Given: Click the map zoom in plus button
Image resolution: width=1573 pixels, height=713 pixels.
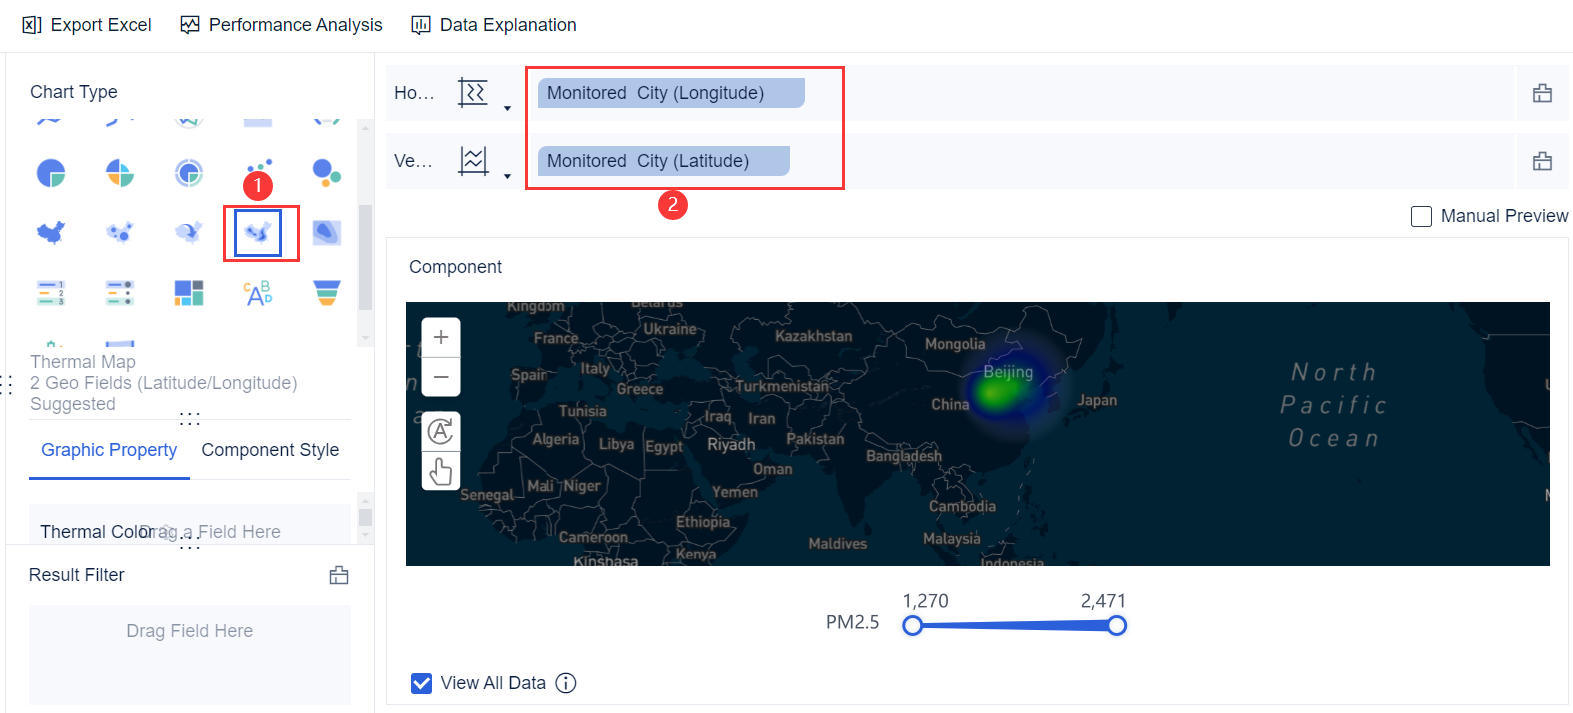Looking at the screenshot, I should 441,338.
